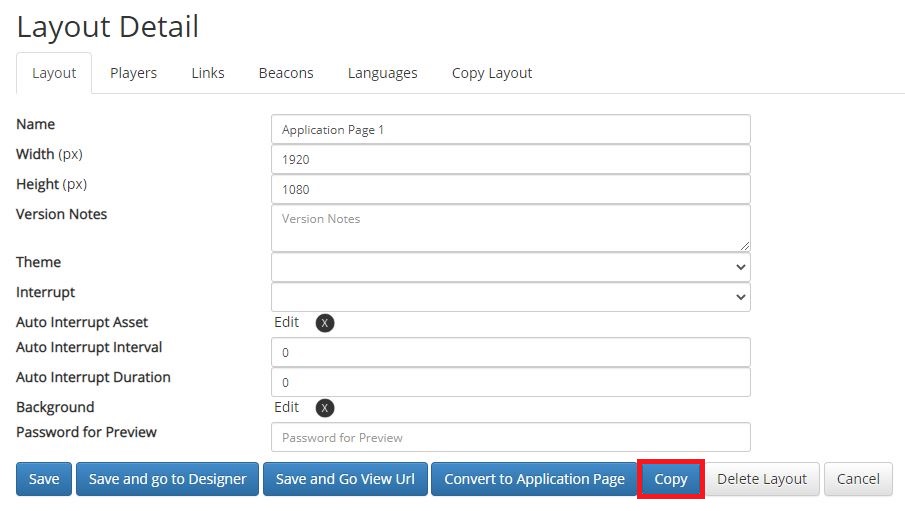Click Convert to Application Page button
The height and width of the screenshot is (511, 905).
pyautogui.click(x=534, y=479)
